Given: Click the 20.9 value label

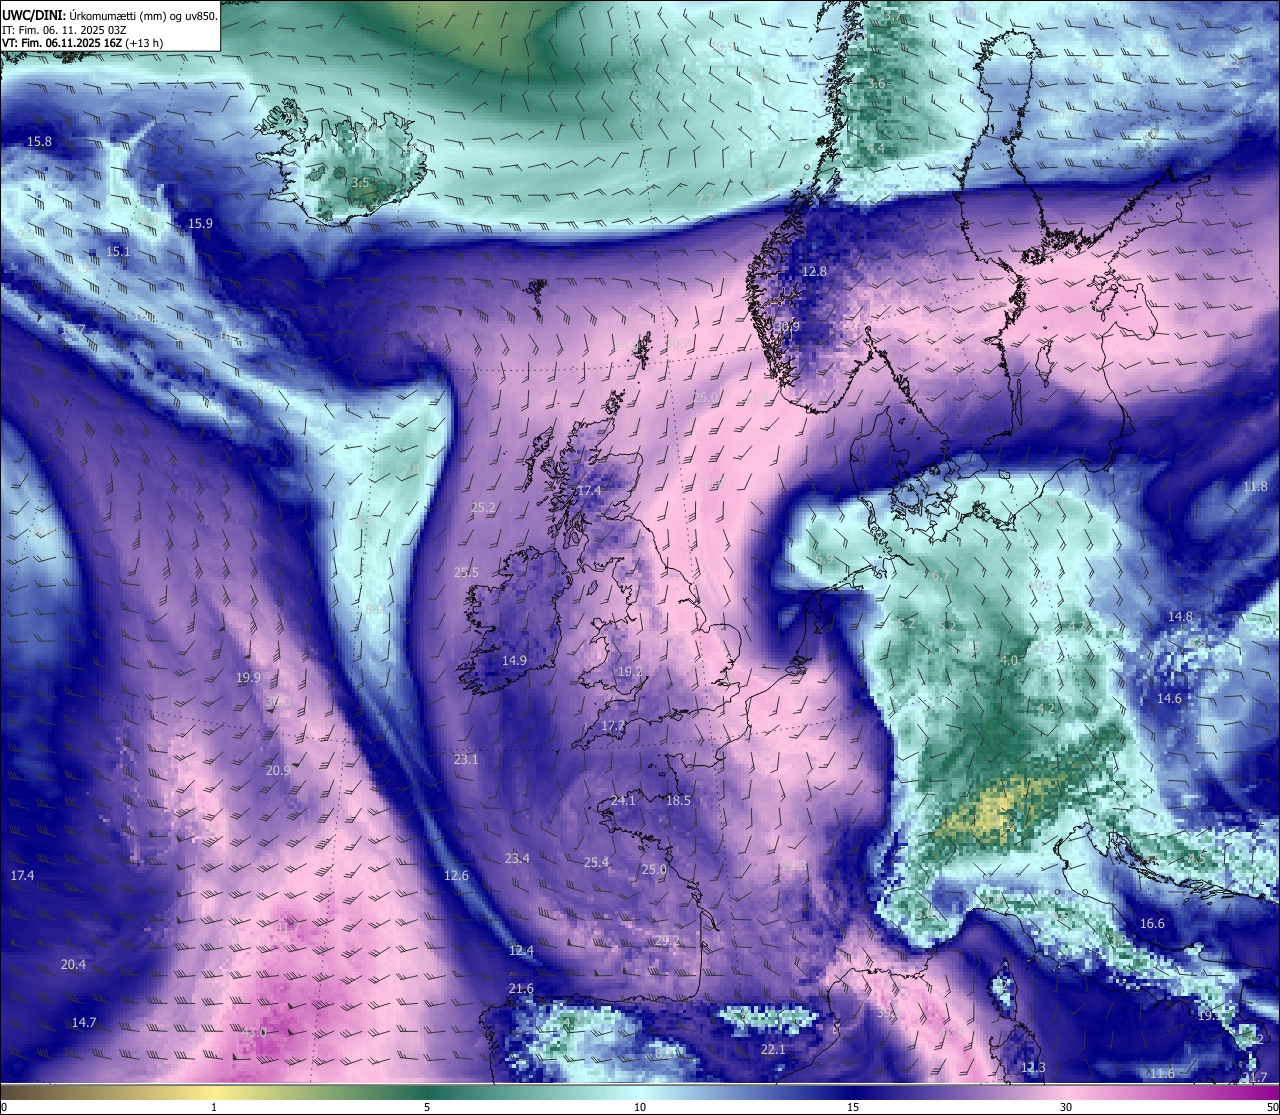Looking at the screenshot, I should click(278, 771).
